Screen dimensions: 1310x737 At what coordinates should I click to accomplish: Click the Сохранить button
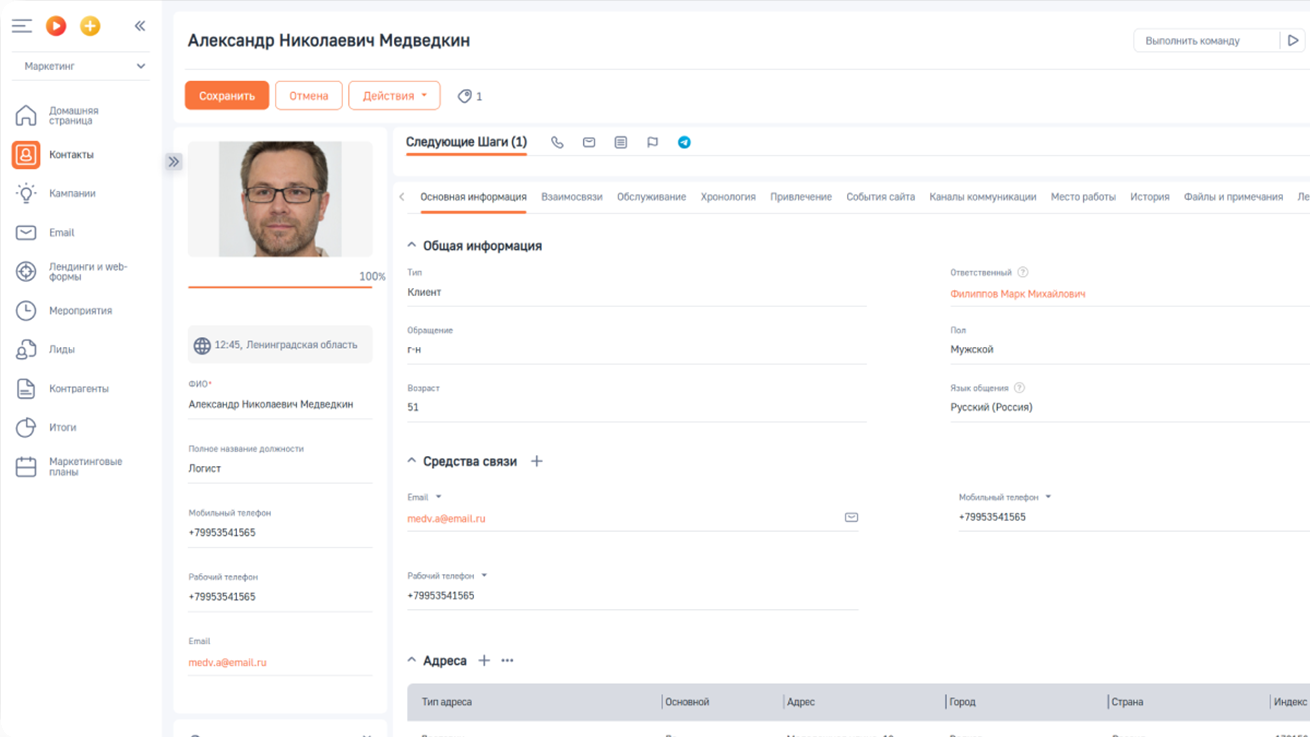226,95
